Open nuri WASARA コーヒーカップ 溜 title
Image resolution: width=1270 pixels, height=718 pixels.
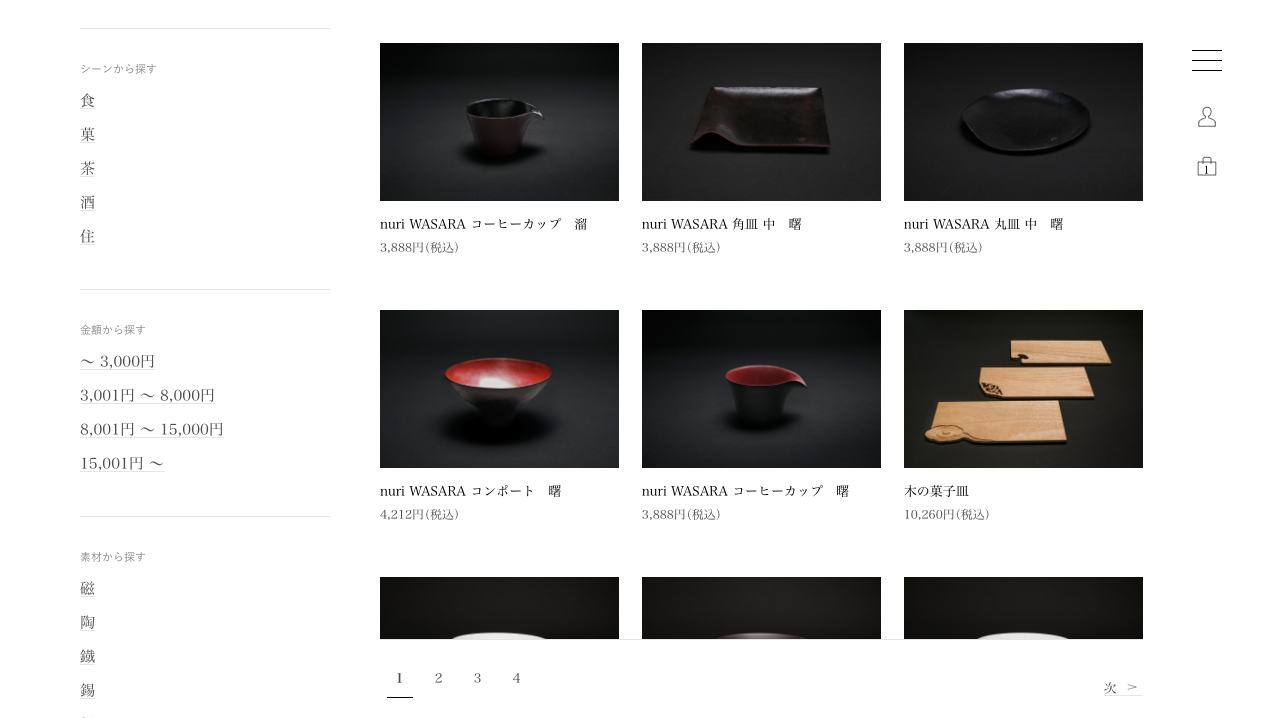click(484, 224)
